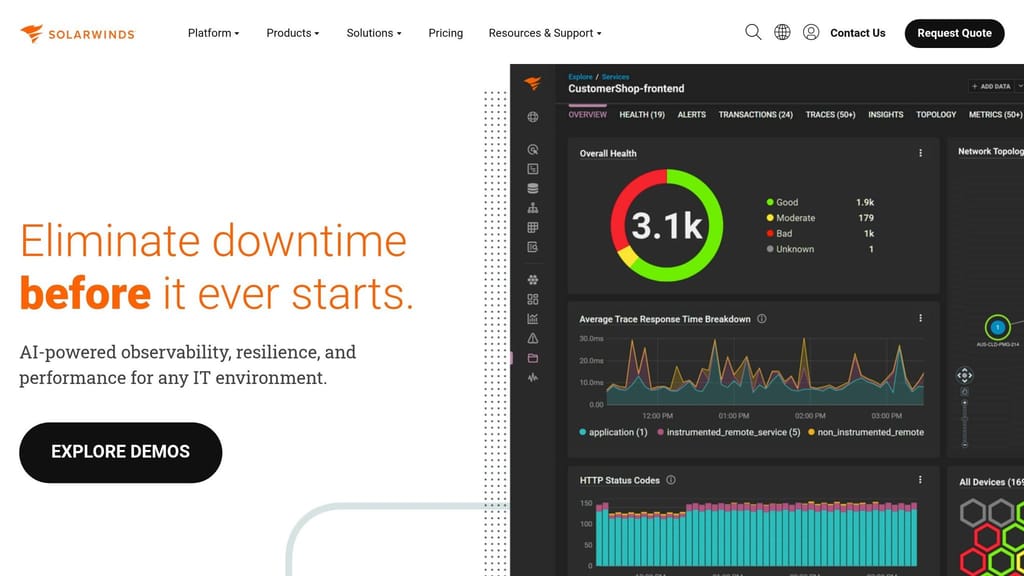The height and width of the screenshot is (576, 1024).
Task: Select the search-analyze icon in dashboard sidebar
Action: click(533, 150)
